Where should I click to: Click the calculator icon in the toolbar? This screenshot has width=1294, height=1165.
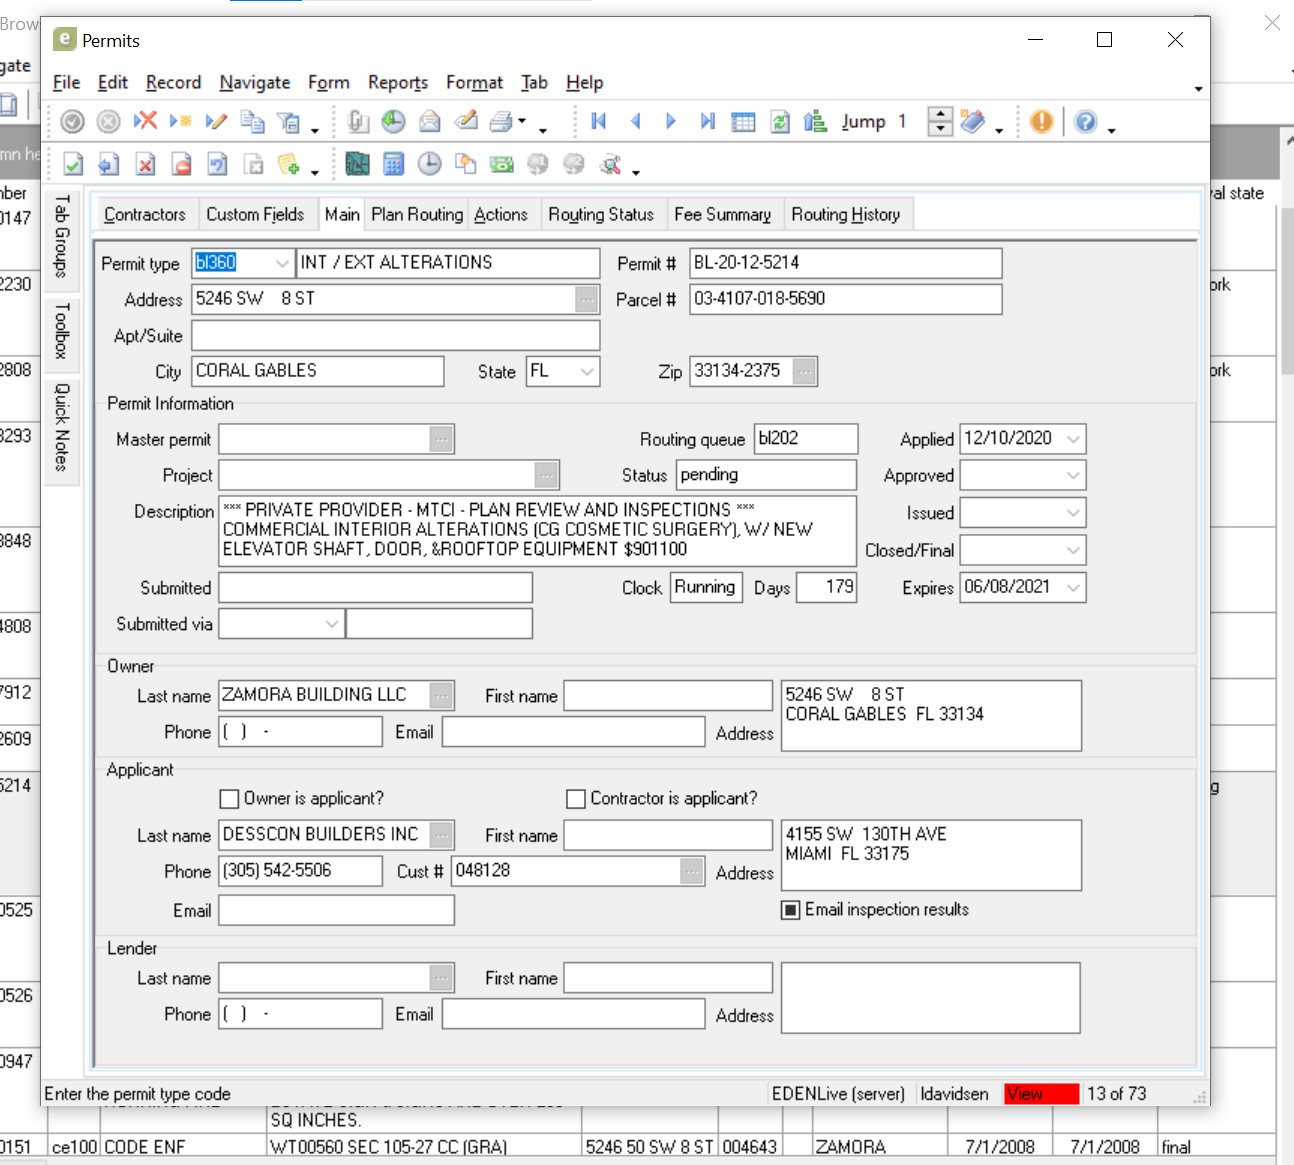[x=393, y=164]
